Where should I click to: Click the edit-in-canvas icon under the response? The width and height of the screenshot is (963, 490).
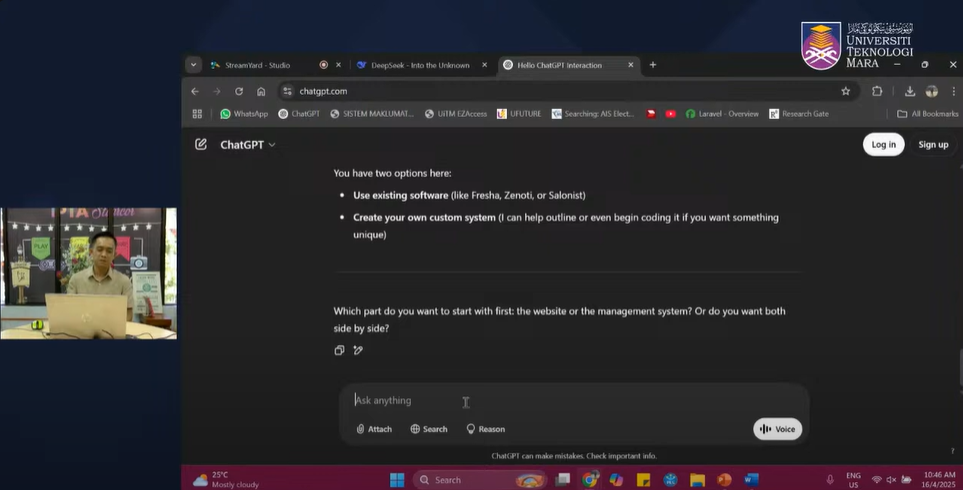click(x=358, y=350)
